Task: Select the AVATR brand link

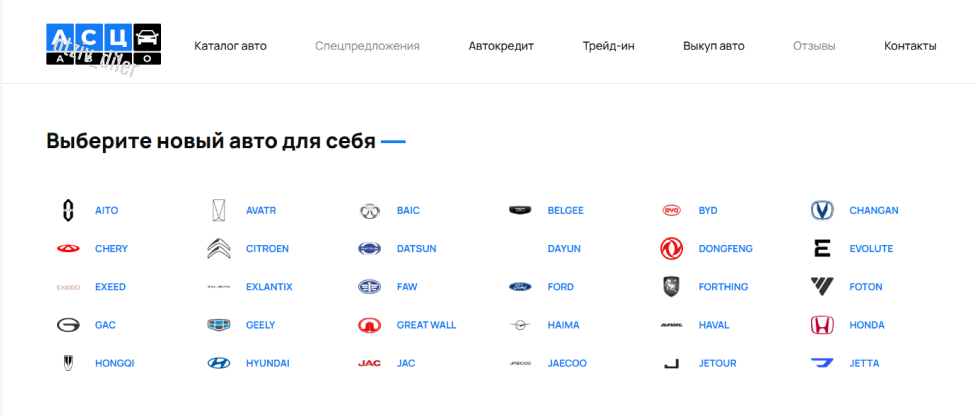Action: 261,210
